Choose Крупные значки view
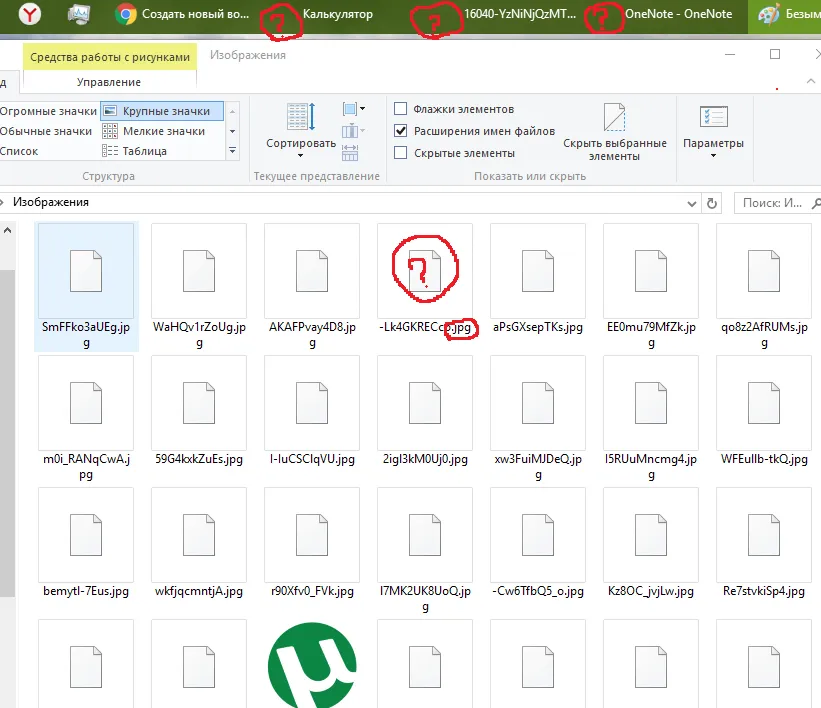The image size is (821, 708). coord(162,111)
